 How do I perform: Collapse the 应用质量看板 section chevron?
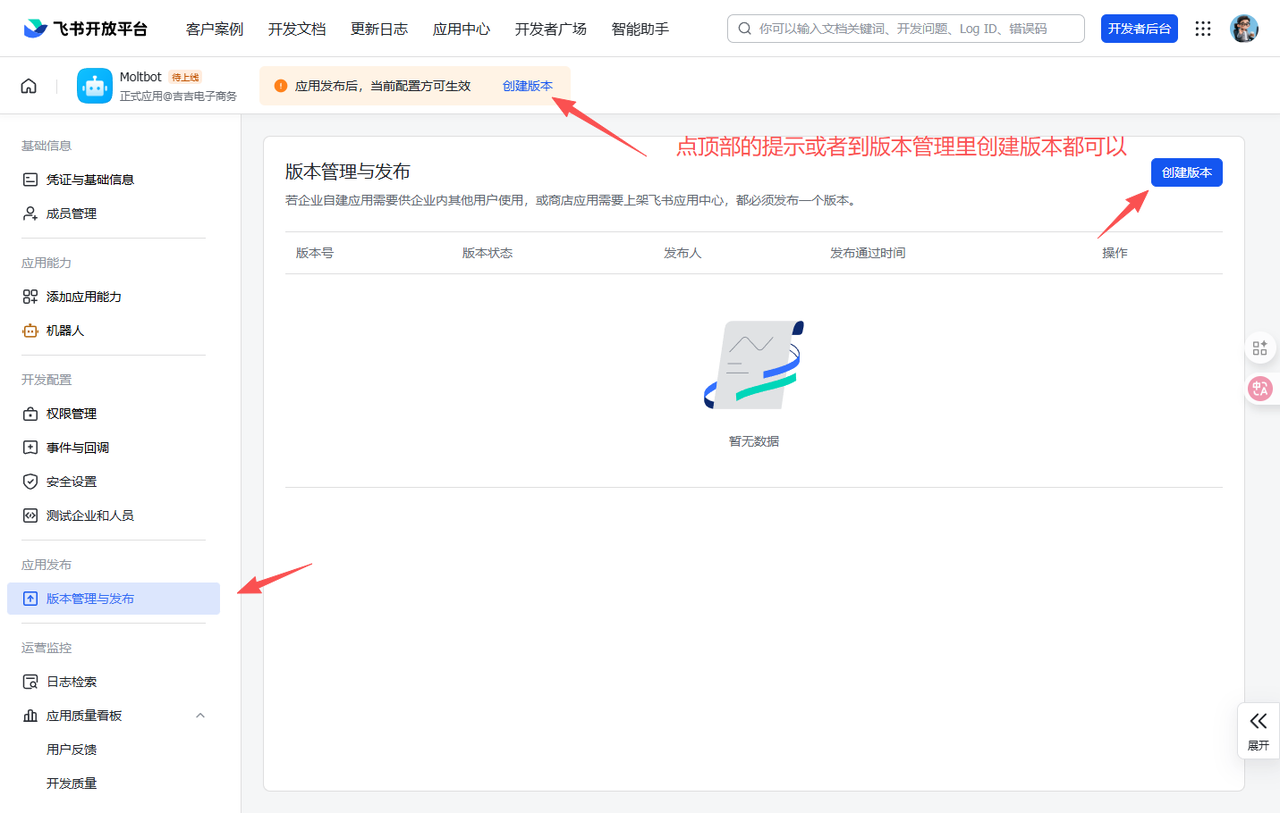coord(200,715)
